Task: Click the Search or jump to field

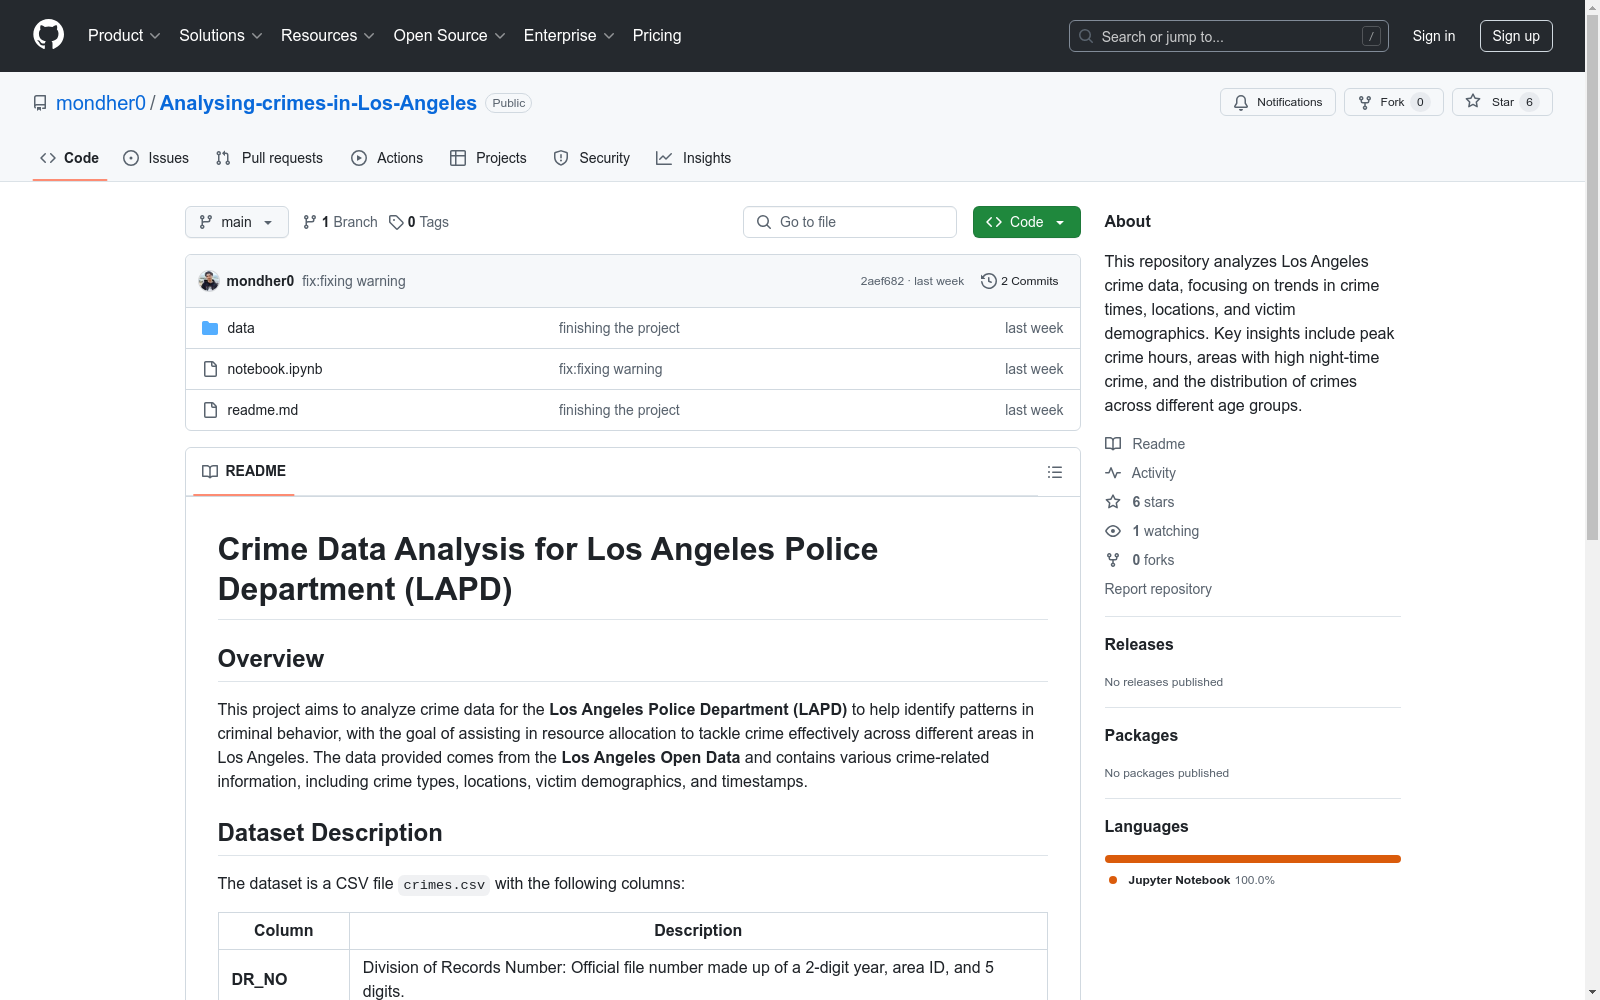Action: point(1228,36)
